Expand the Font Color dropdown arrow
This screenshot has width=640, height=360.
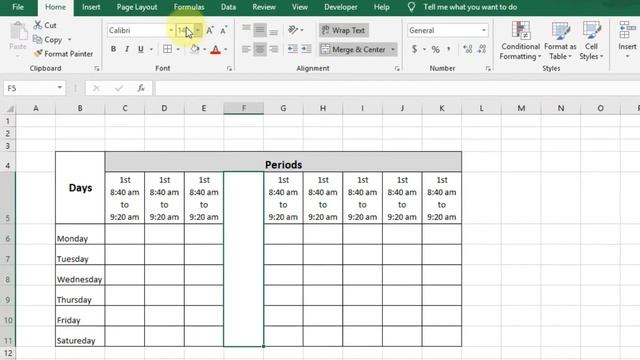(x=226, y=49)
